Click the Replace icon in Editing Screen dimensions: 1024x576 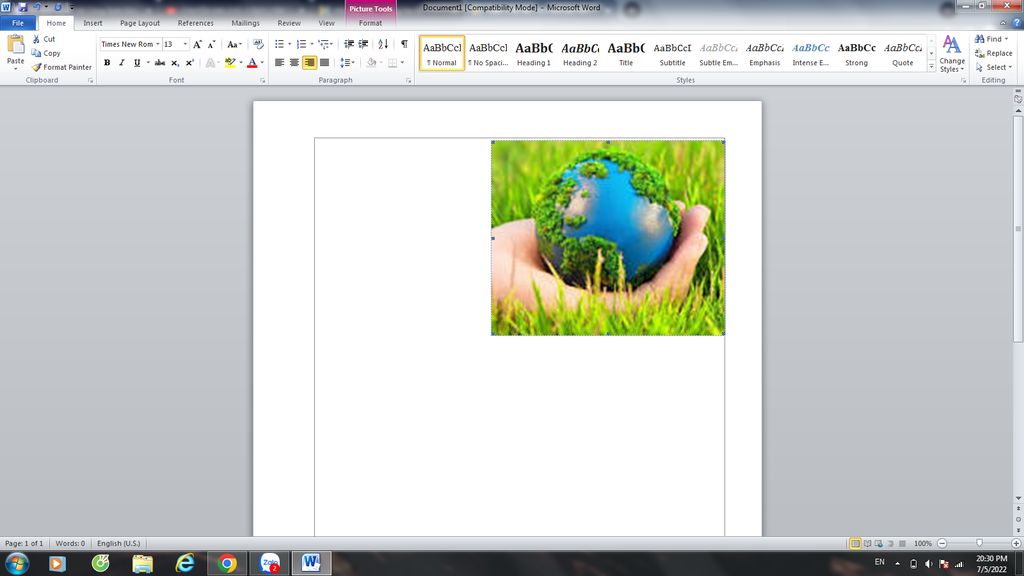(x=980, y=53)
